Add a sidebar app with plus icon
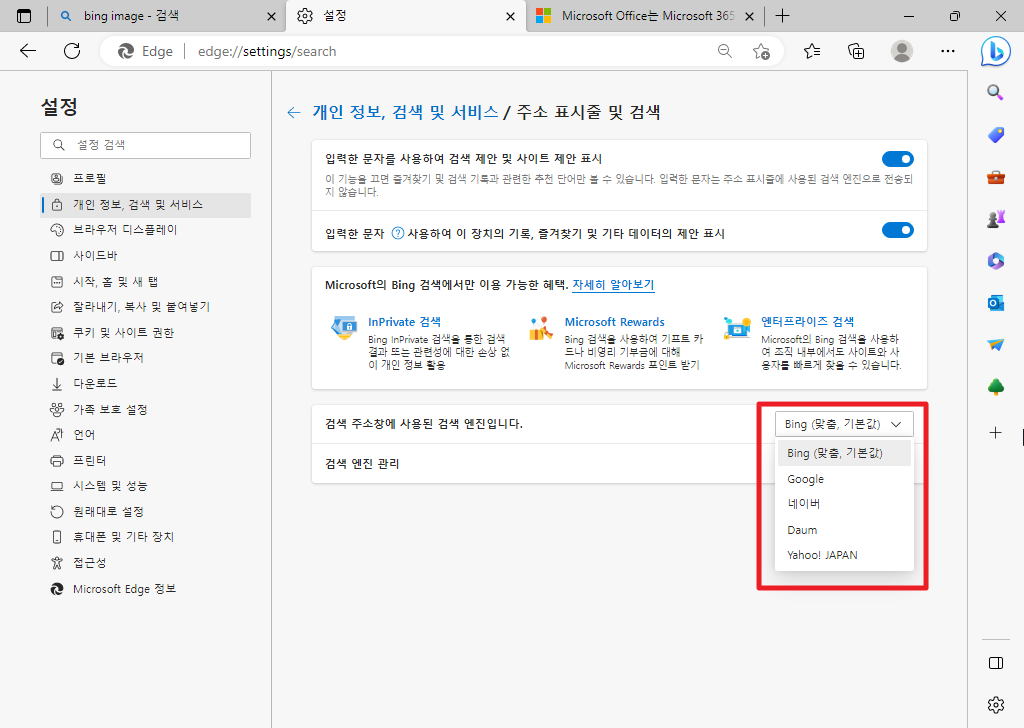The image size is (1024, 728). tap(995, 432)
